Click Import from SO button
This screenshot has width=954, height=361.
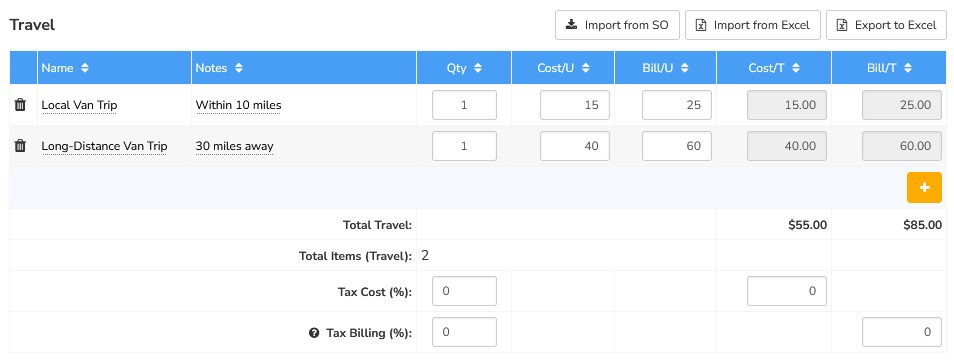pyautogui.click(x=618, y=25)
